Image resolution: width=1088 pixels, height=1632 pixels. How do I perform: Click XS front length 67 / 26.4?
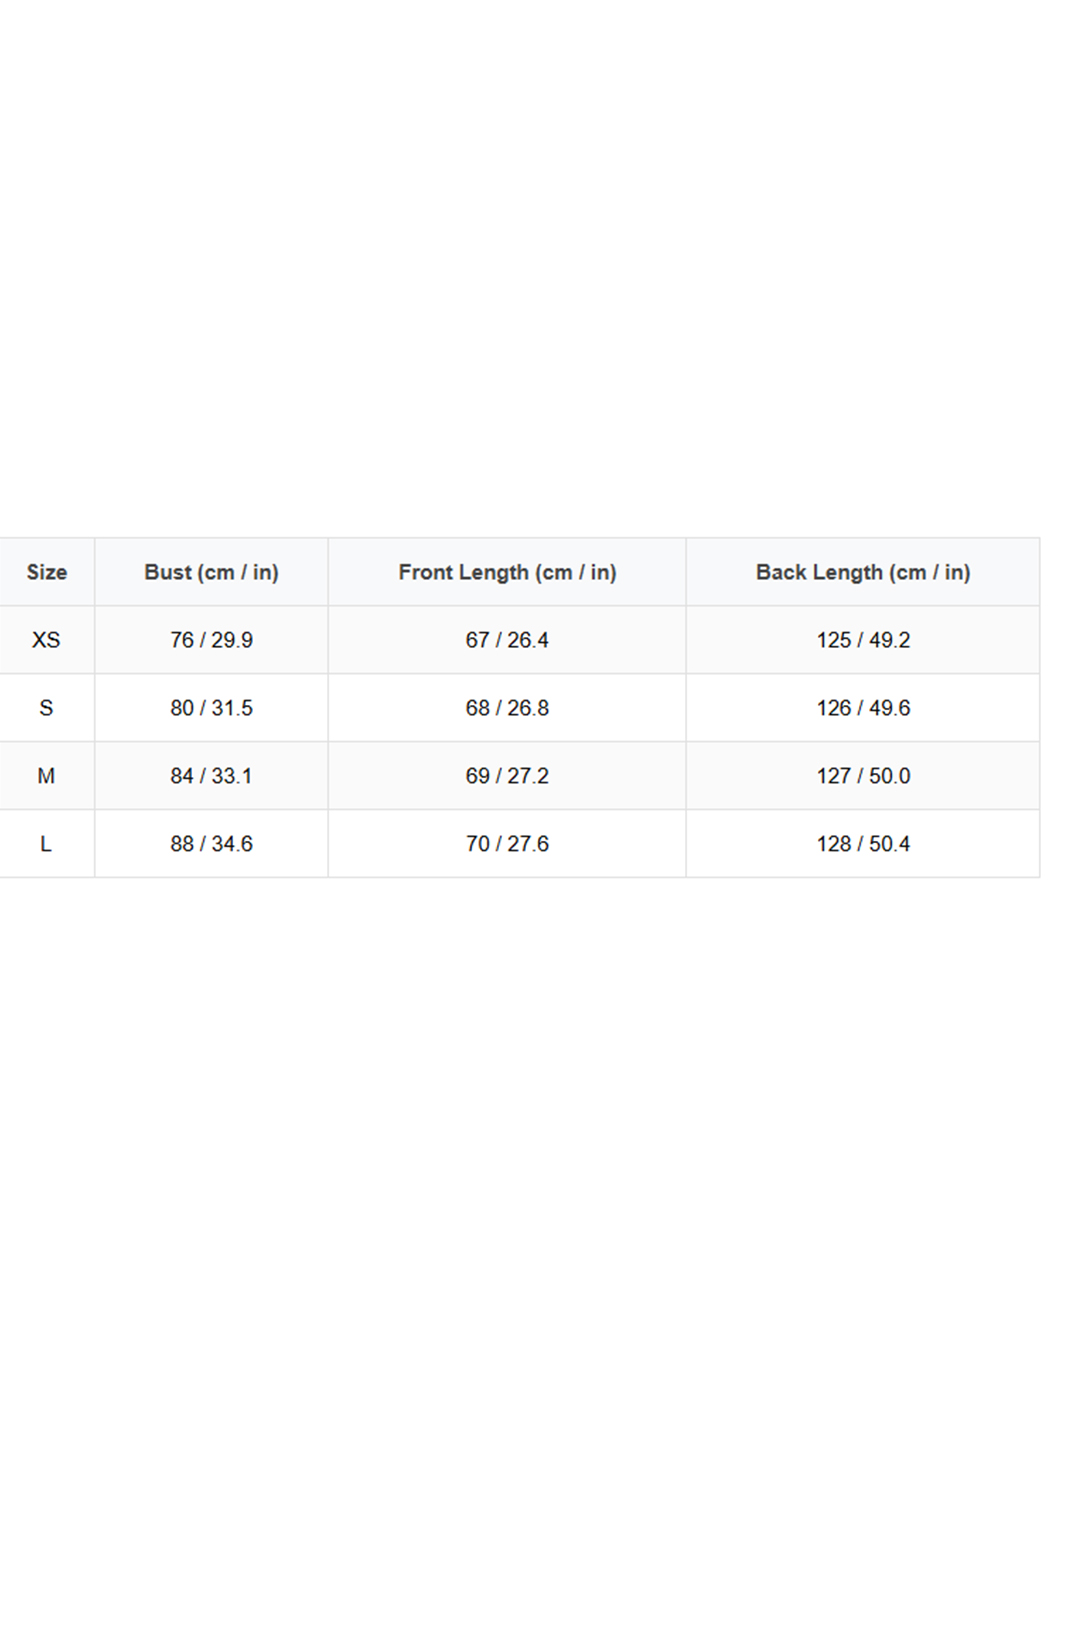click(x=507, y=640)
